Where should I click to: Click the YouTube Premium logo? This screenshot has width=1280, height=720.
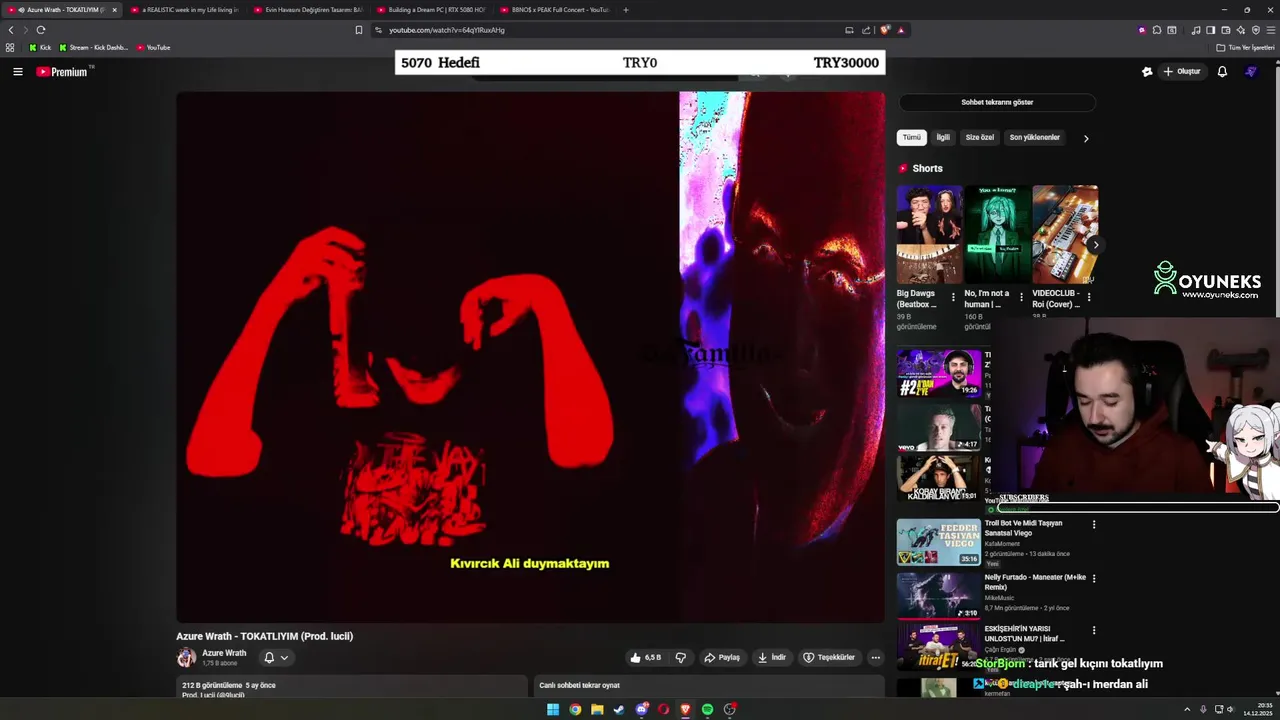point(62,72)
